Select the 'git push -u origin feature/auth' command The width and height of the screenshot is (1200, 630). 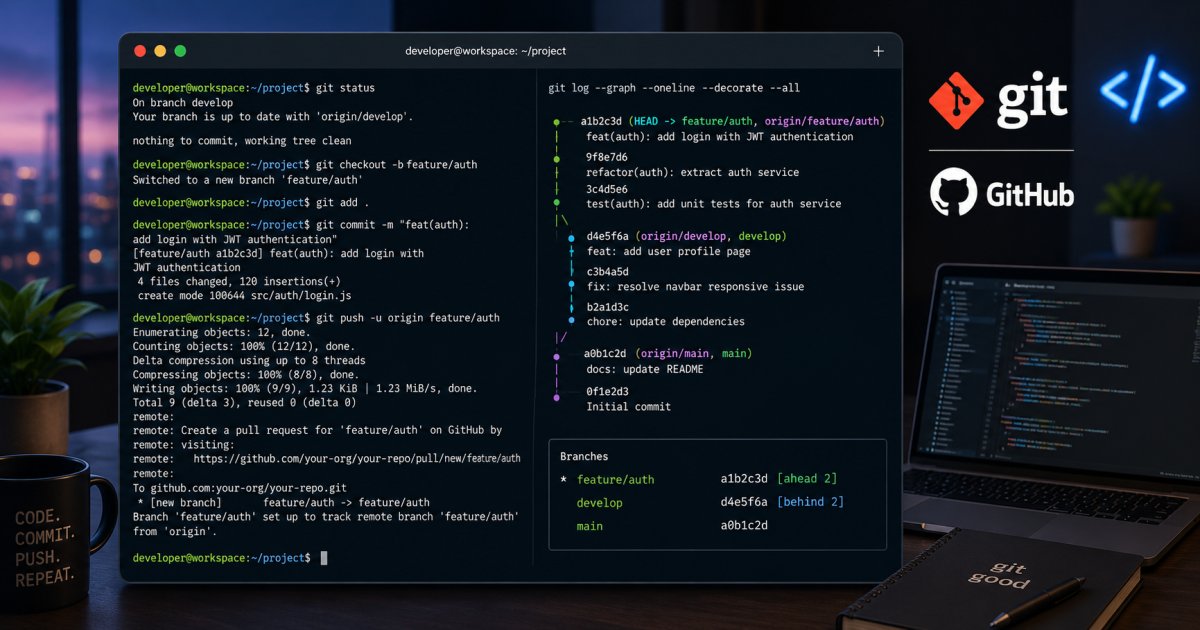pos(316,318)
